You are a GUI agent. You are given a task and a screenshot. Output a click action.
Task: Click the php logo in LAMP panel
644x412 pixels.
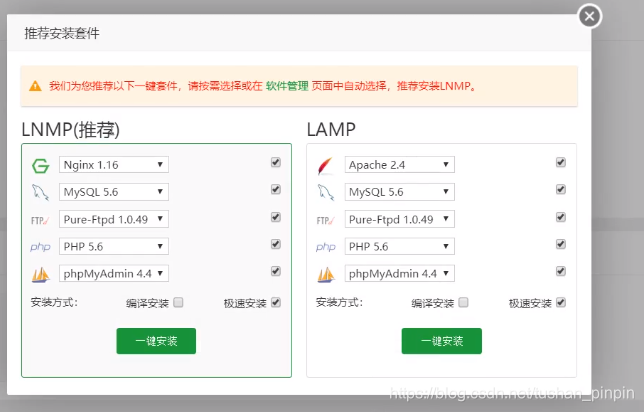[x=326, y=247]
